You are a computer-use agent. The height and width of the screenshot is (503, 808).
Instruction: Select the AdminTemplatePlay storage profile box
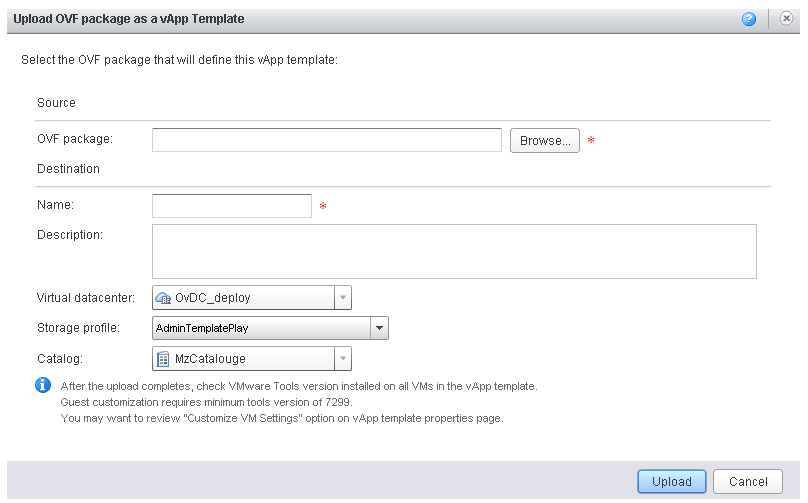pyautogui.click(x=270, y=328)
